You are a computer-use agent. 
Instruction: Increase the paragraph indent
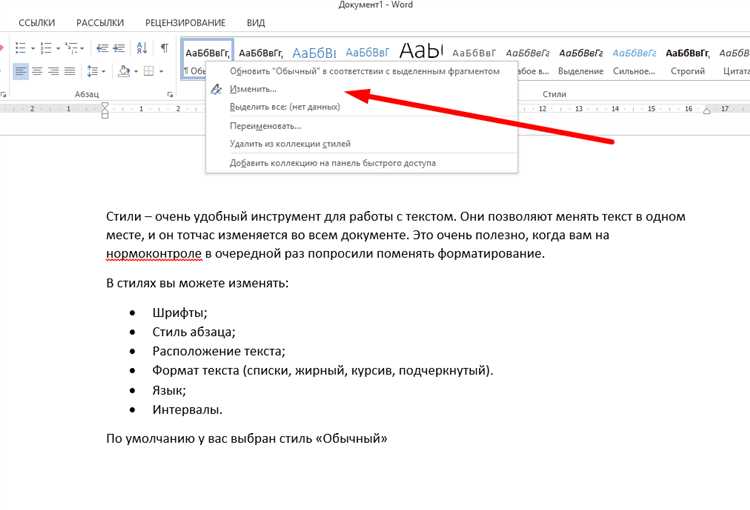click(119, 48)
